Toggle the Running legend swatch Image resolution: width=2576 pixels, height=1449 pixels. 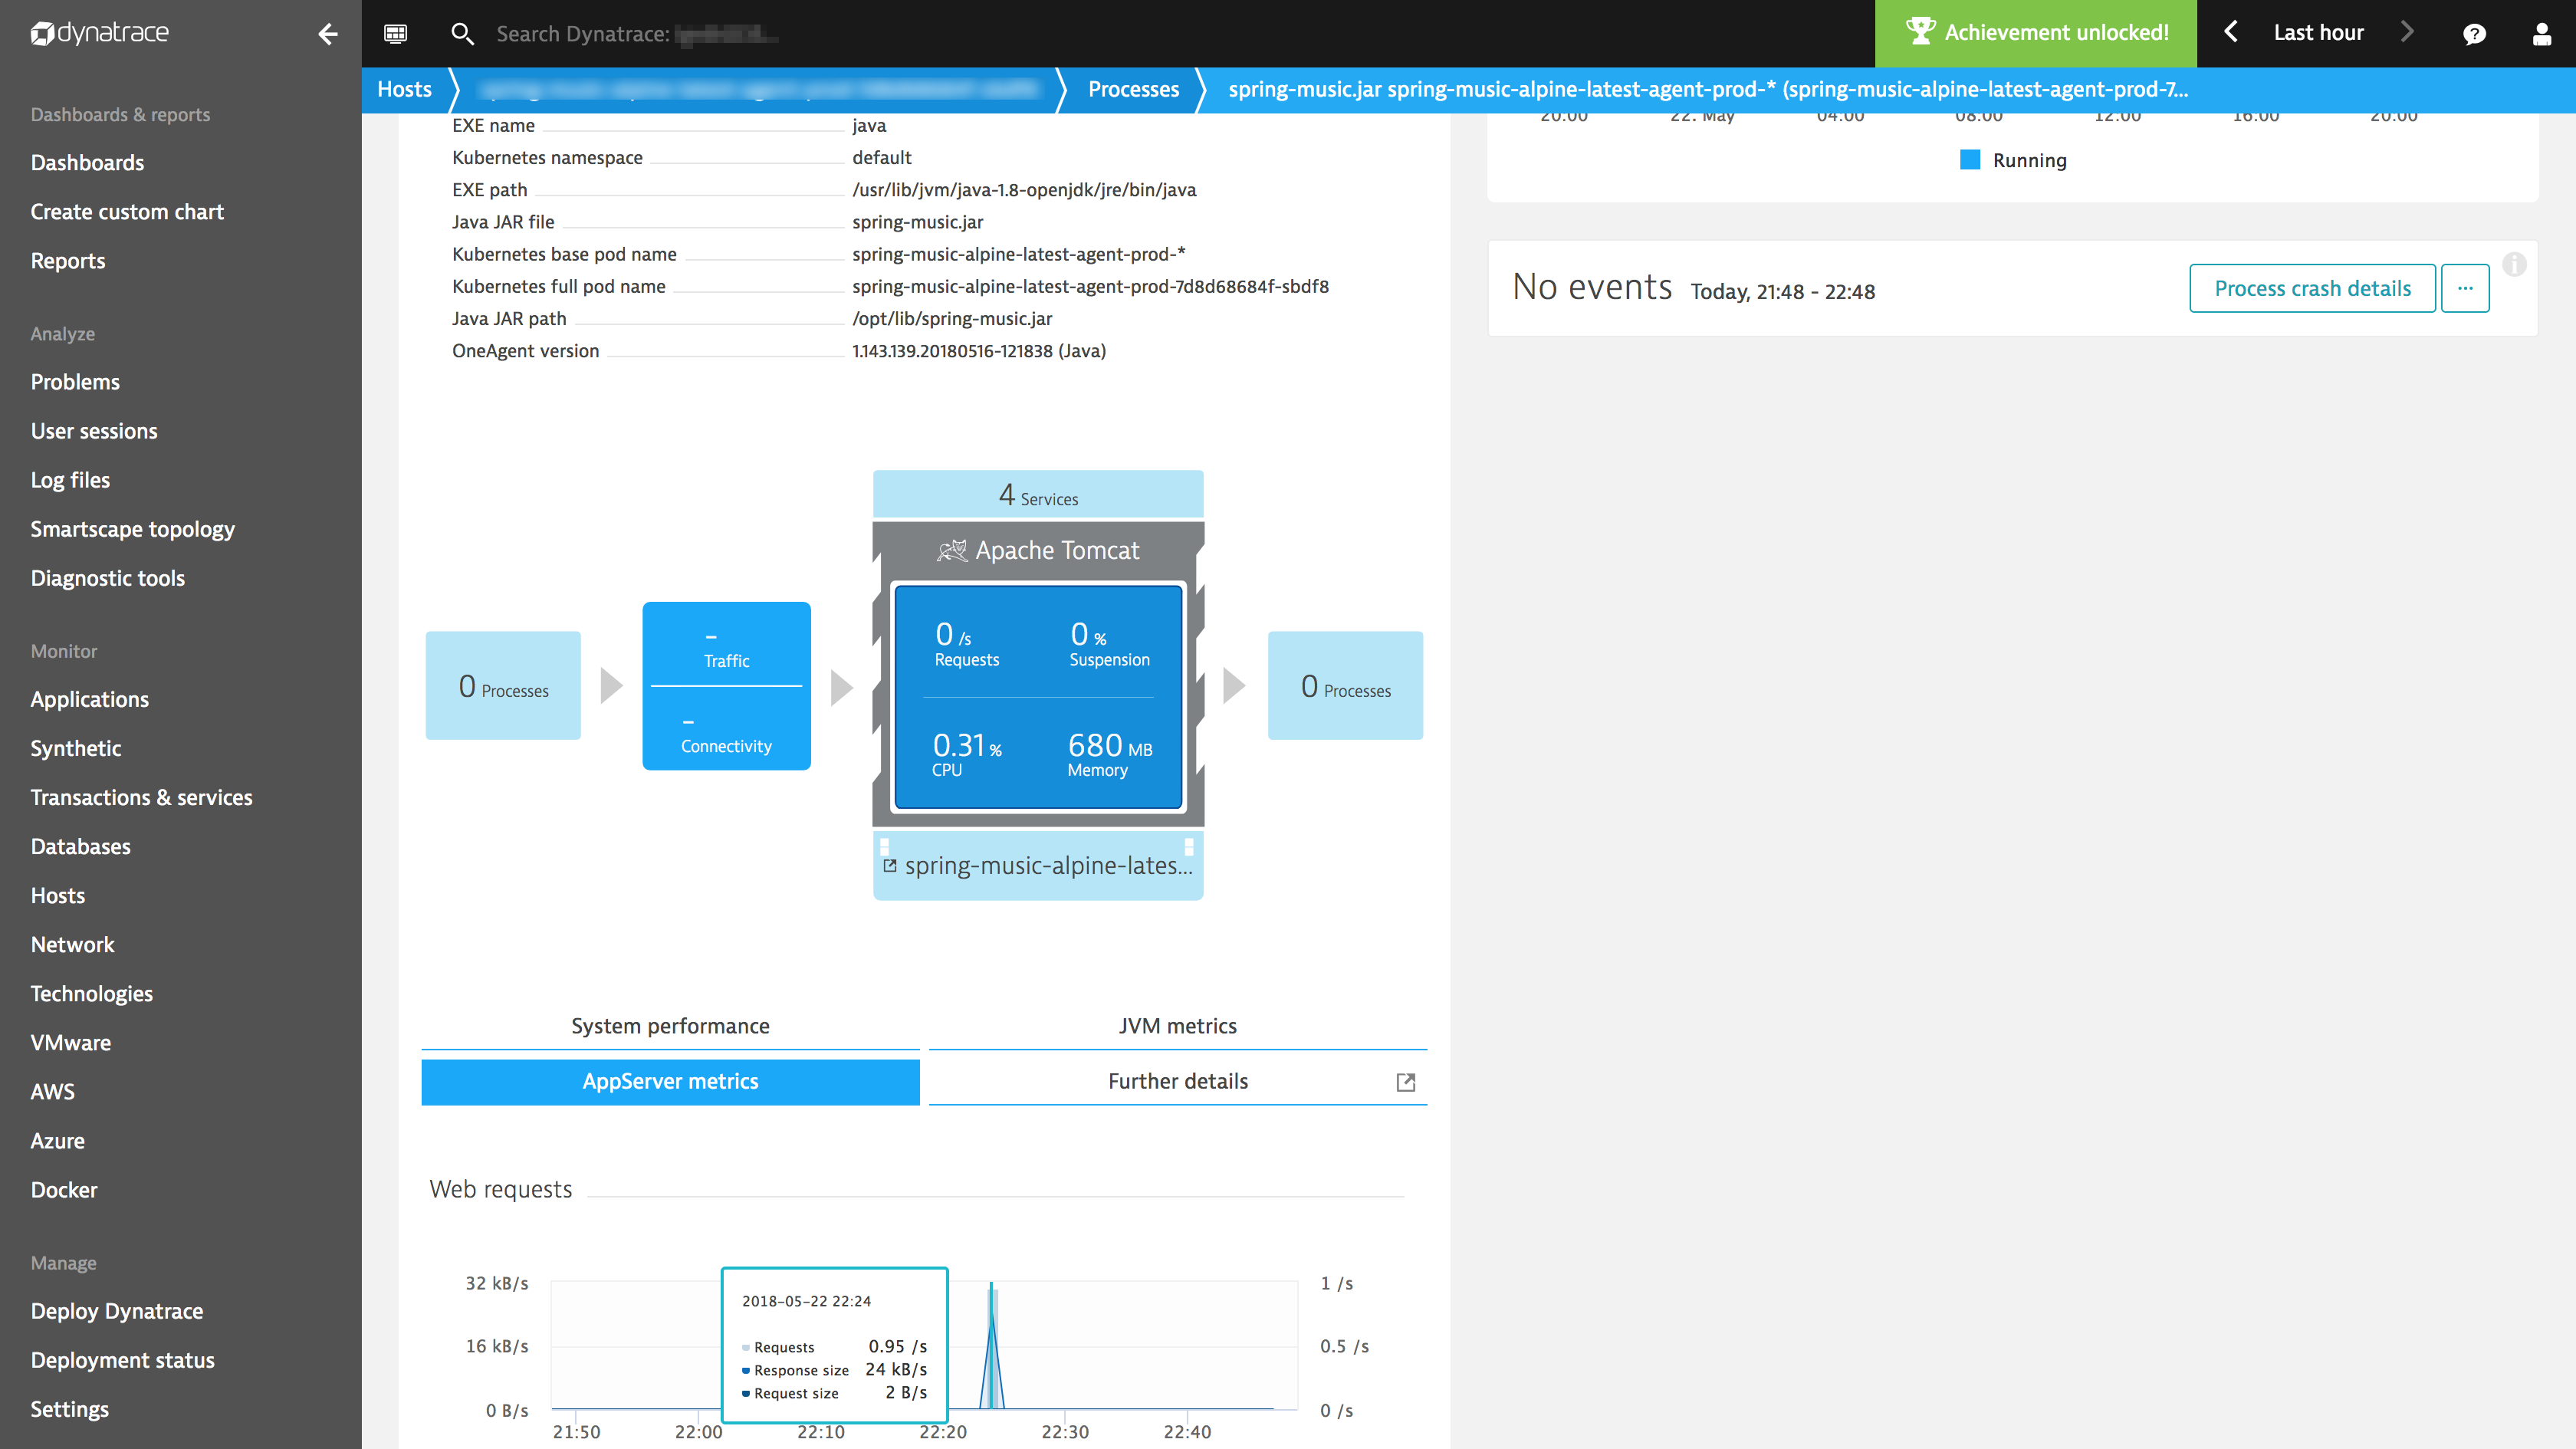1969,160
